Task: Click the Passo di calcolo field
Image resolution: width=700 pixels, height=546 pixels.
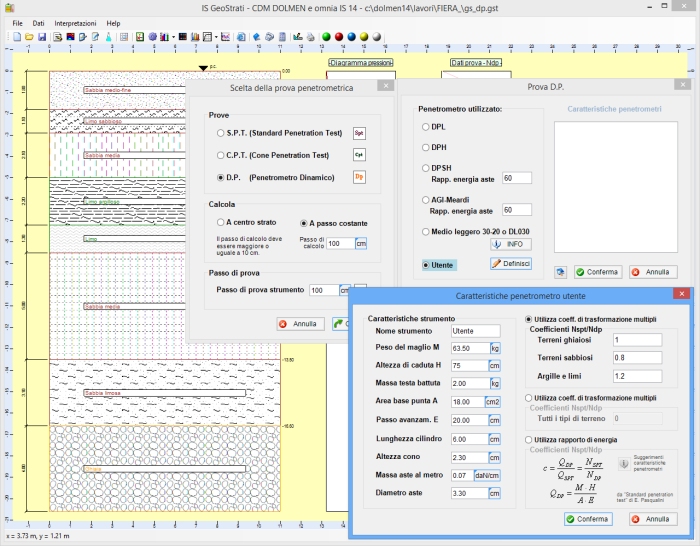Action: tap(340, 244)
